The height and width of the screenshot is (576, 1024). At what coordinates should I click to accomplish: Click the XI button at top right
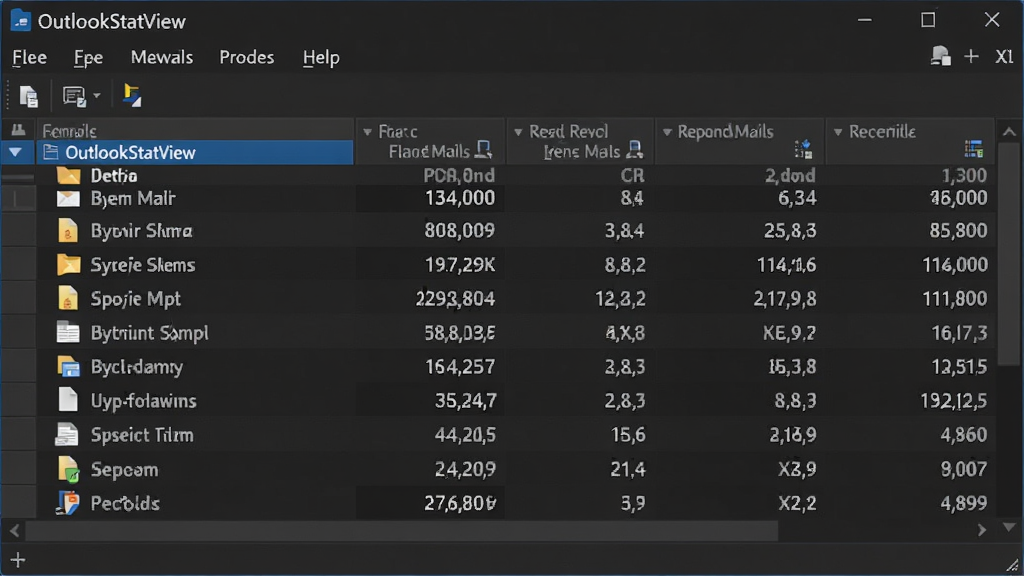1004,57
